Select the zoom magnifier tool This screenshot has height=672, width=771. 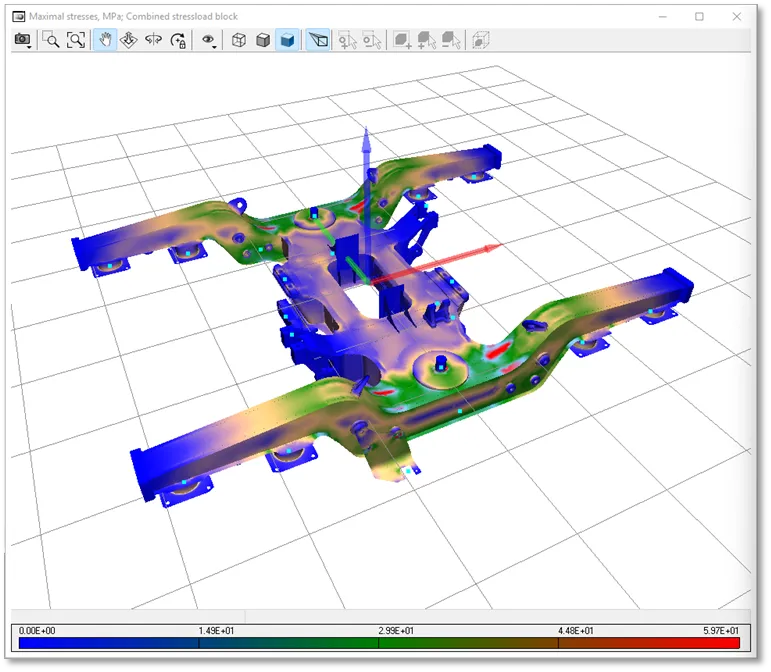click(x=51, y=40)
